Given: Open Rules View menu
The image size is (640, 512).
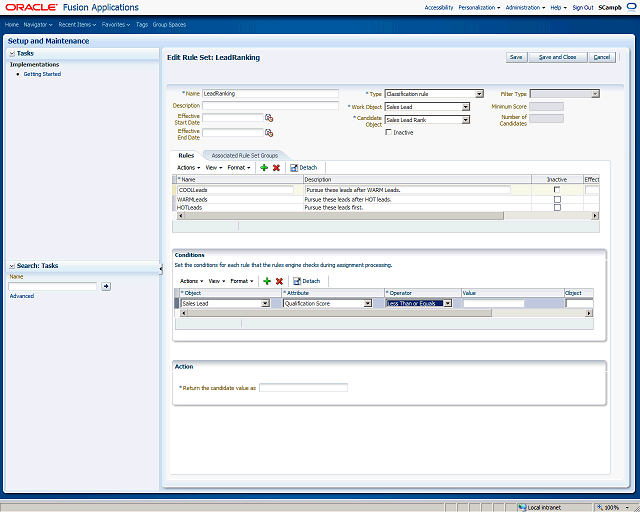Looking at the screenshot, I should coord(214,167).
